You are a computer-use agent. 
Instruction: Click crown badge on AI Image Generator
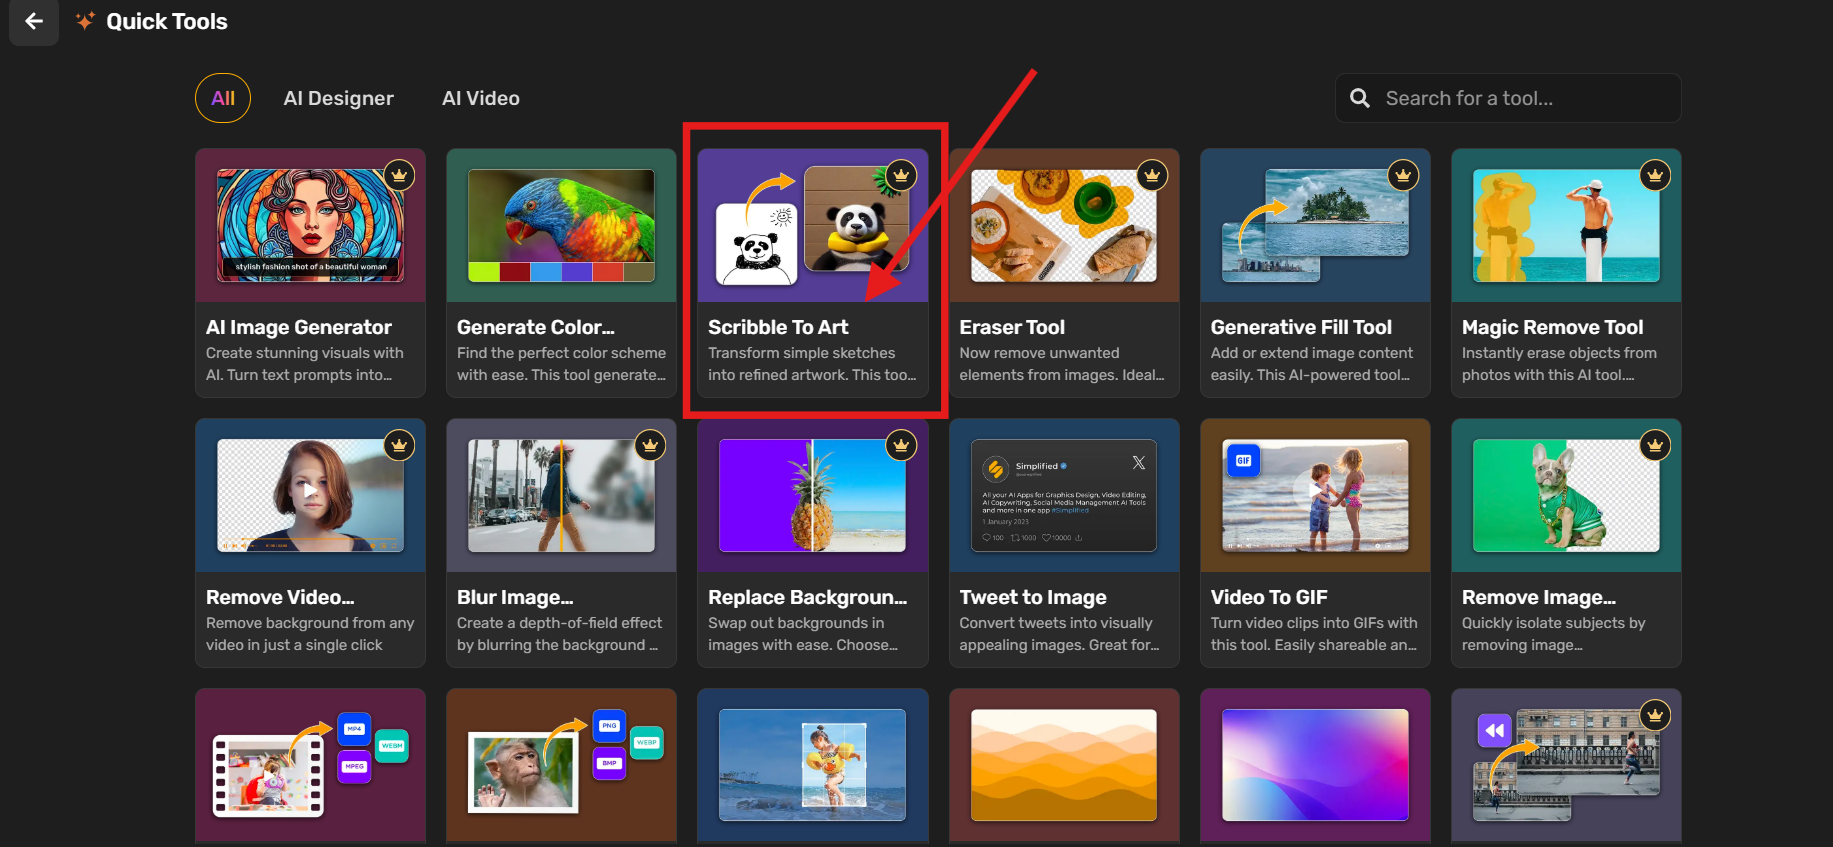pos(400,175)
